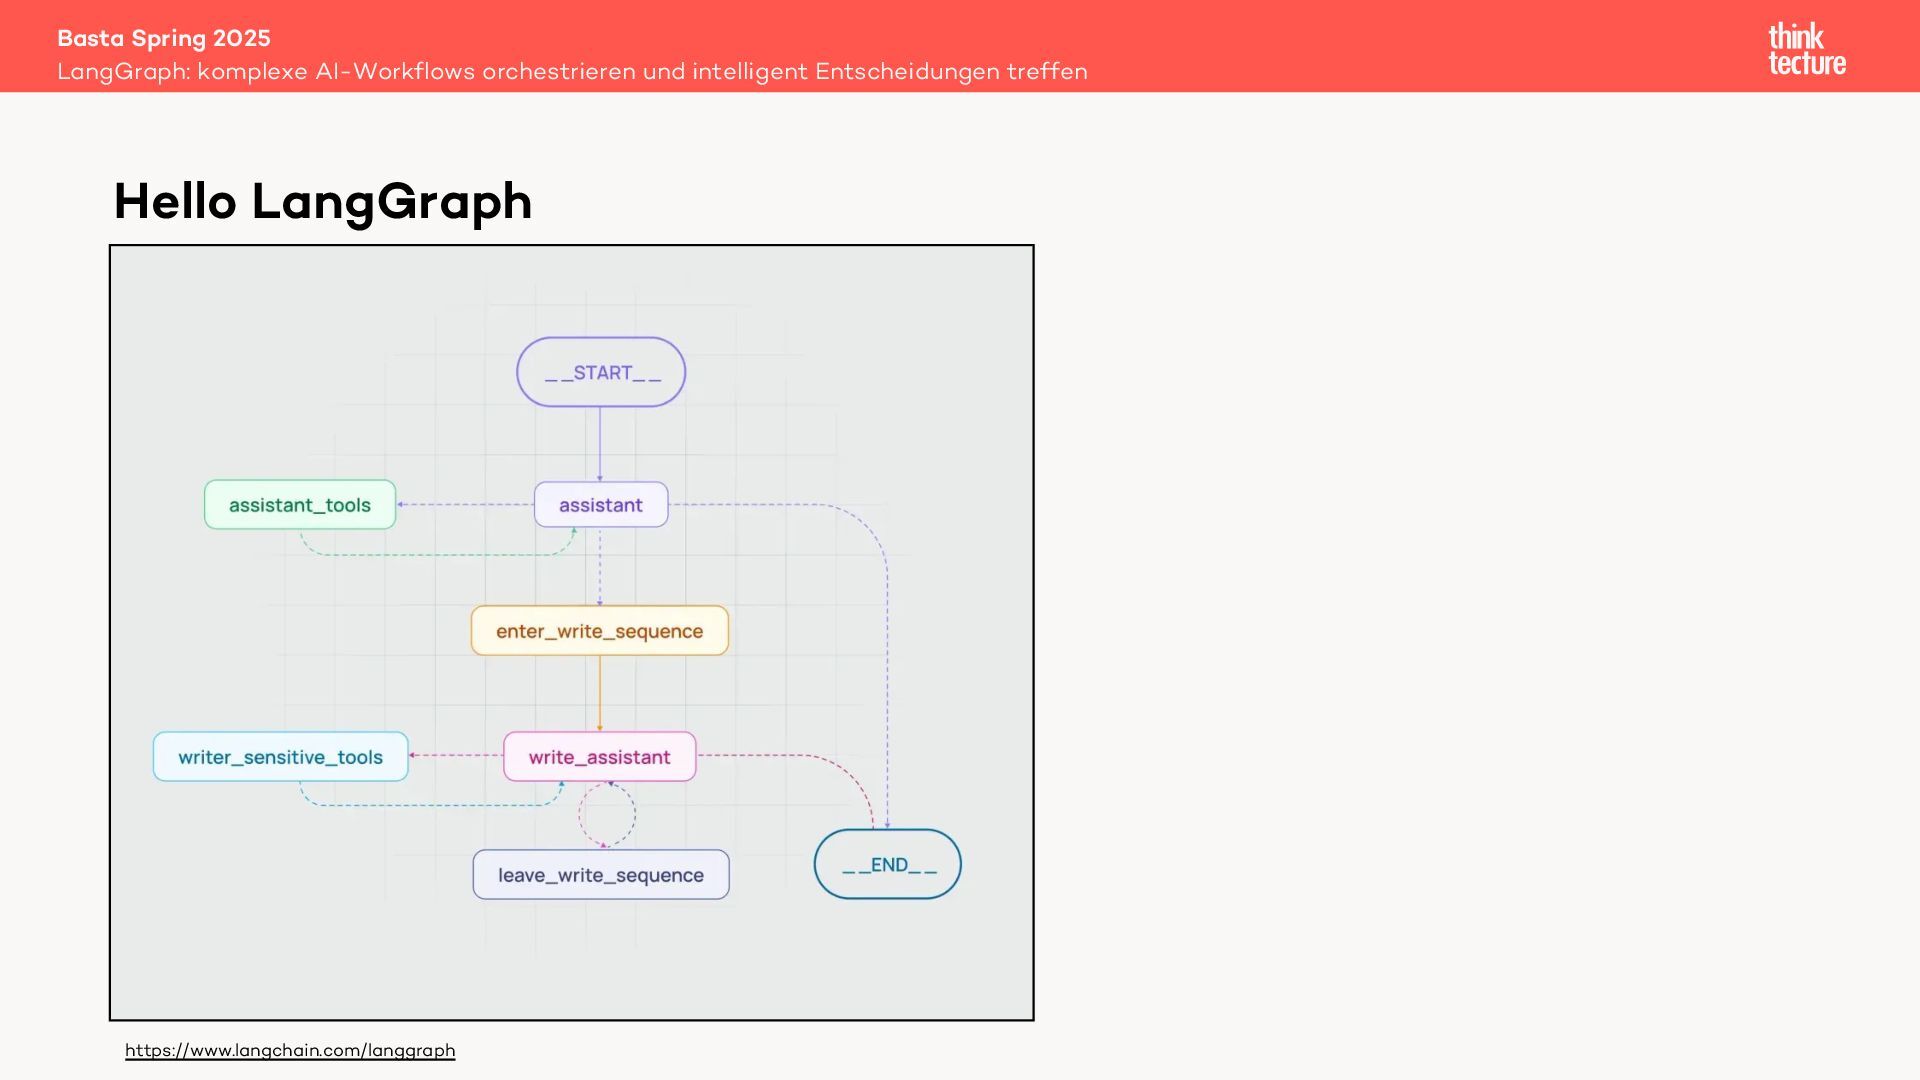
Task: Click the leave_write_sequence node
Action: tap(601, 875)
